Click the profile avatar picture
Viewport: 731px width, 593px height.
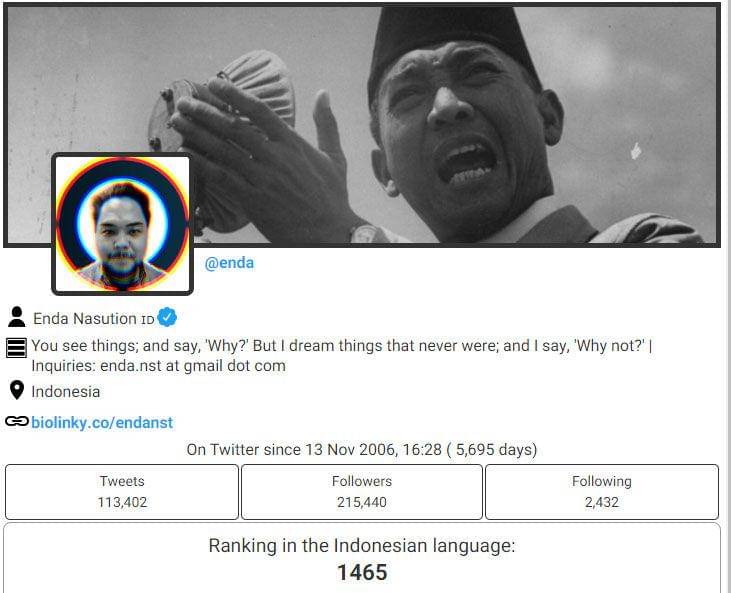pos(122,224)
